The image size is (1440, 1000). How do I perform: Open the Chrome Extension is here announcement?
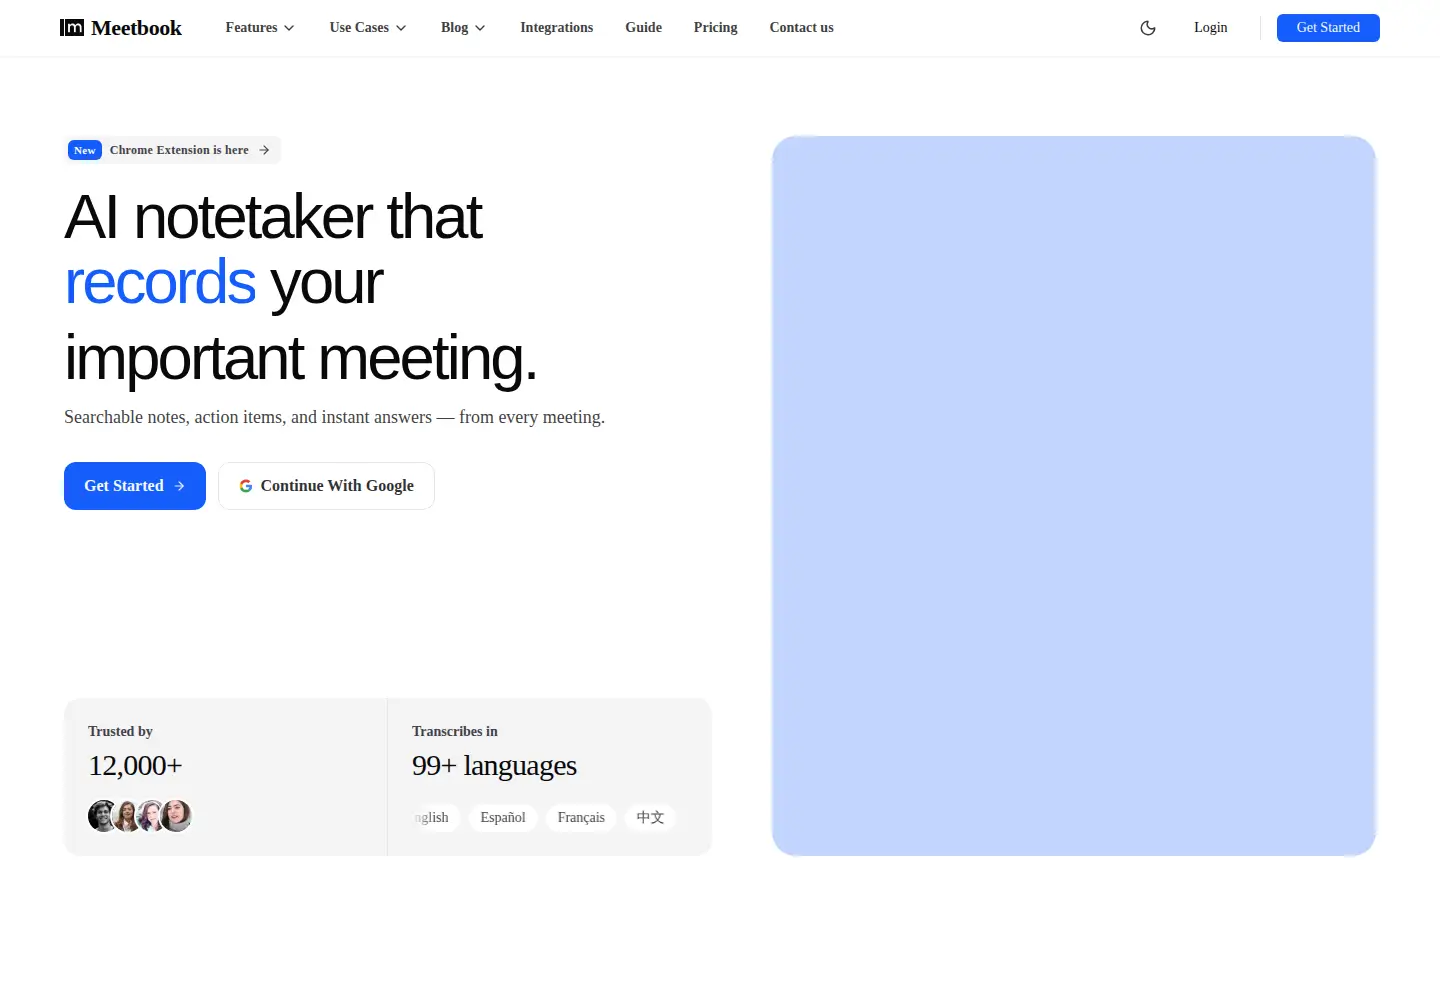tap(173, 150)
